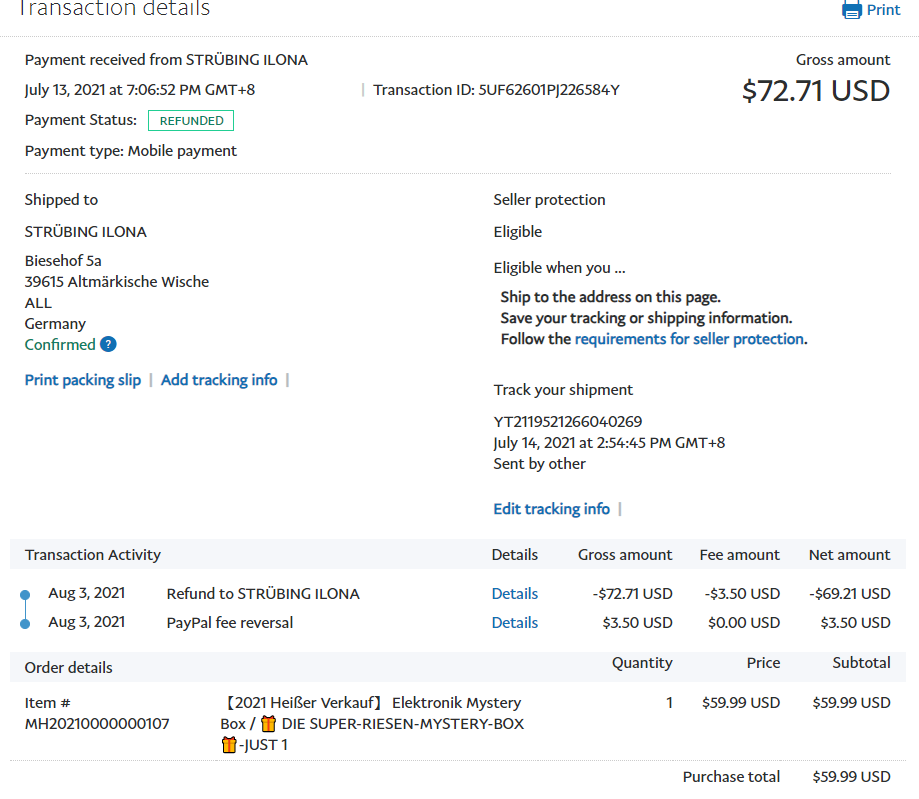Image resolution: width=919 pixels, height=799 pixels.
Task: Click Edit tracking info
Action: coord(551,509)
